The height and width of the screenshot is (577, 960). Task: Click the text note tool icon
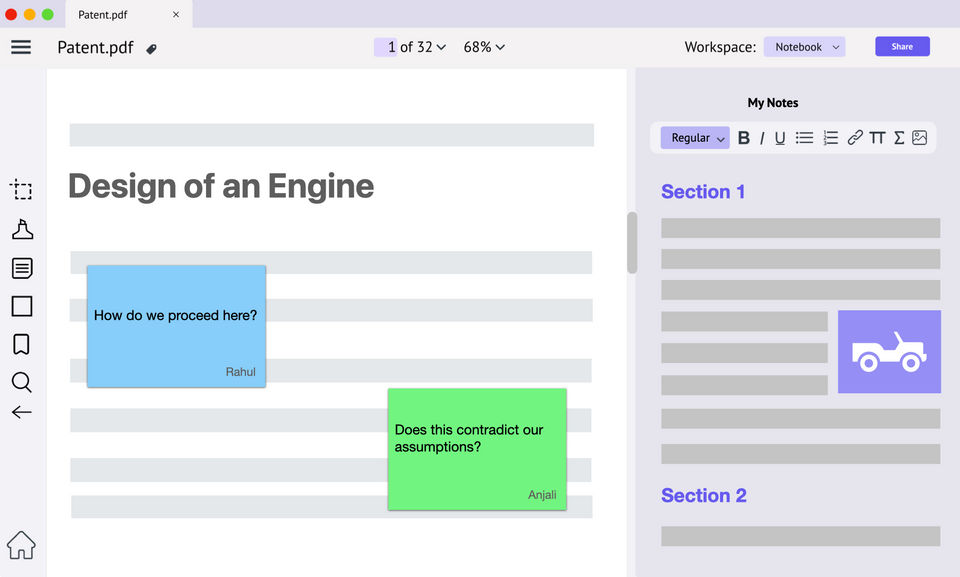coord(21,268)
